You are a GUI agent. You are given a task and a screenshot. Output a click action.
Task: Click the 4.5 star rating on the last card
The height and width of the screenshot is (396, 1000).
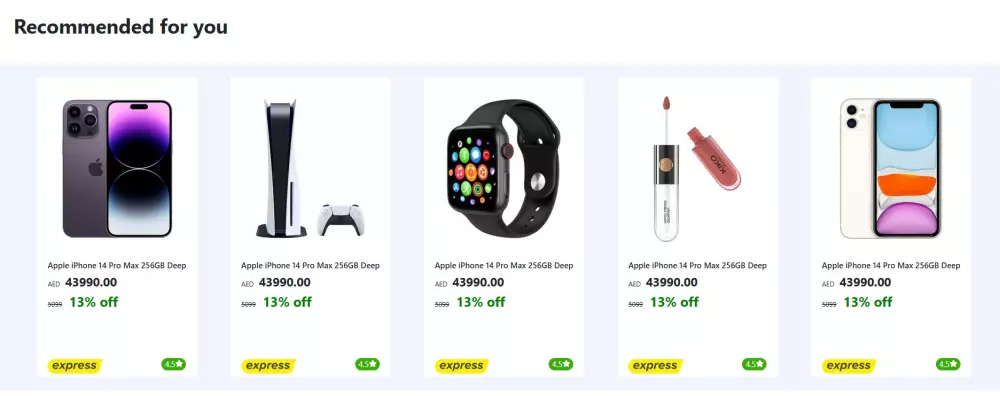(x=948, y=364)
